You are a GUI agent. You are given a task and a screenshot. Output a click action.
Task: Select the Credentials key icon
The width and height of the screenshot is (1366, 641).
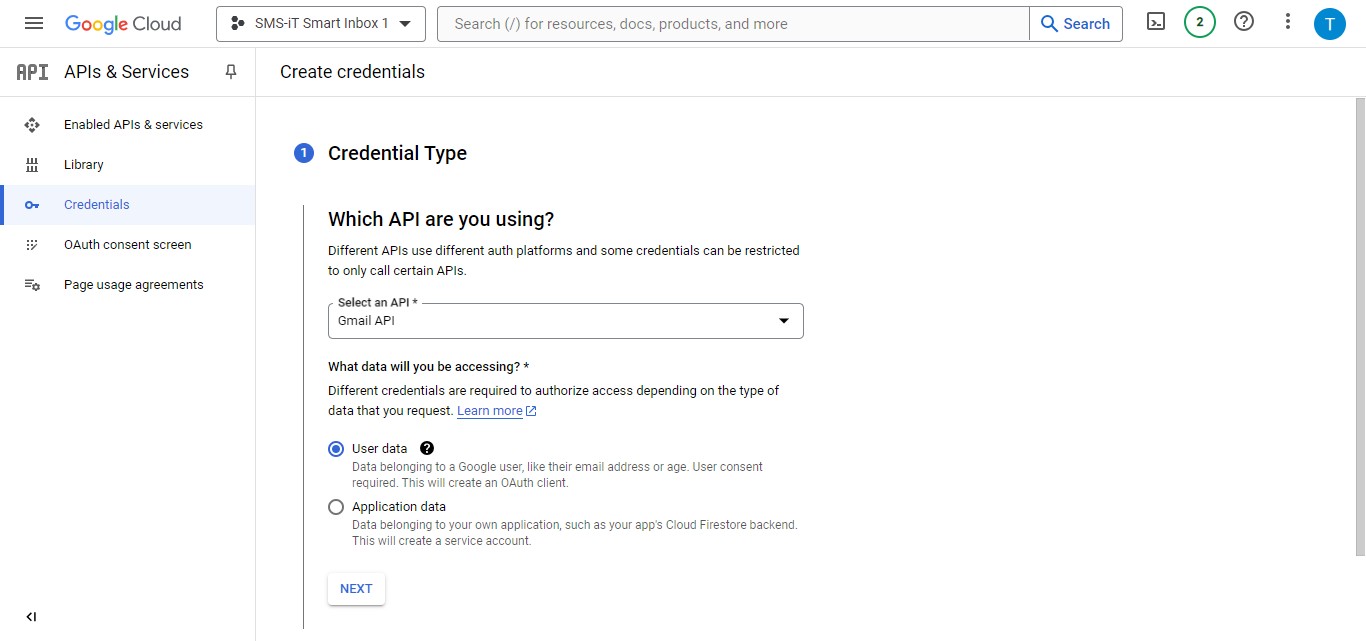click(33, 204)
